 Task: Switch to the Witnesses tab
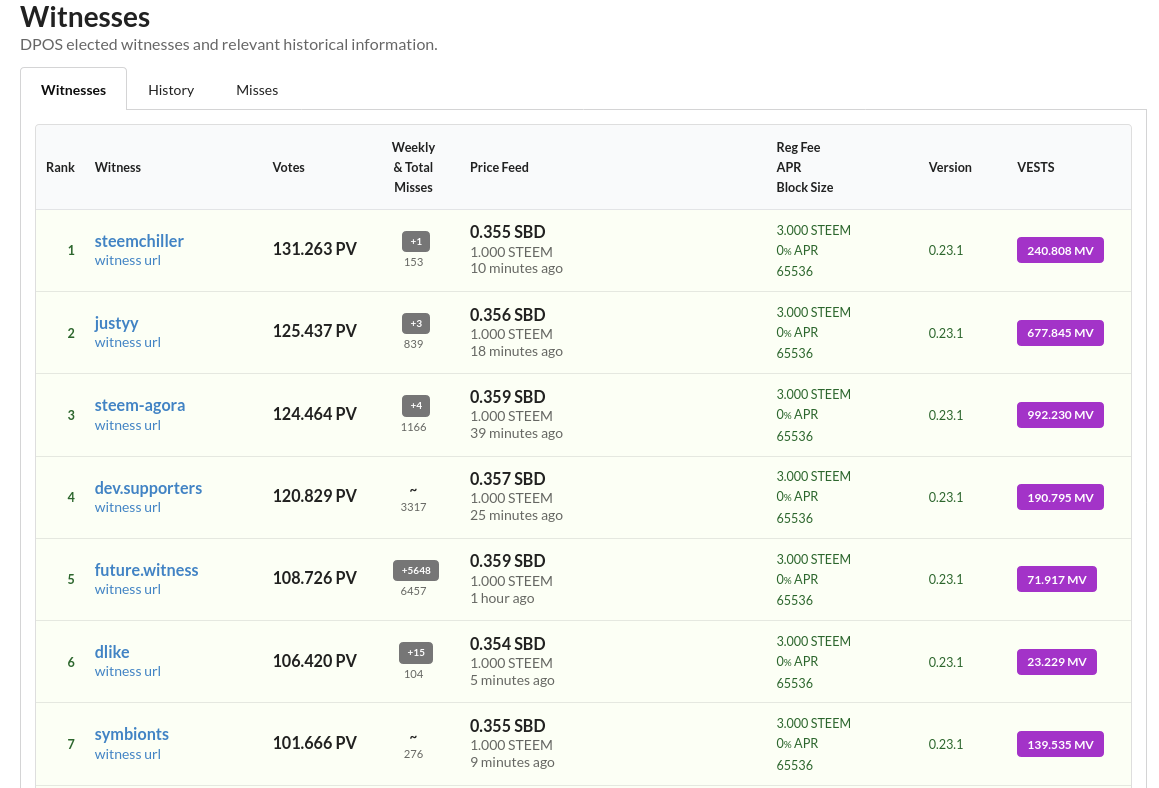[73, 89]
